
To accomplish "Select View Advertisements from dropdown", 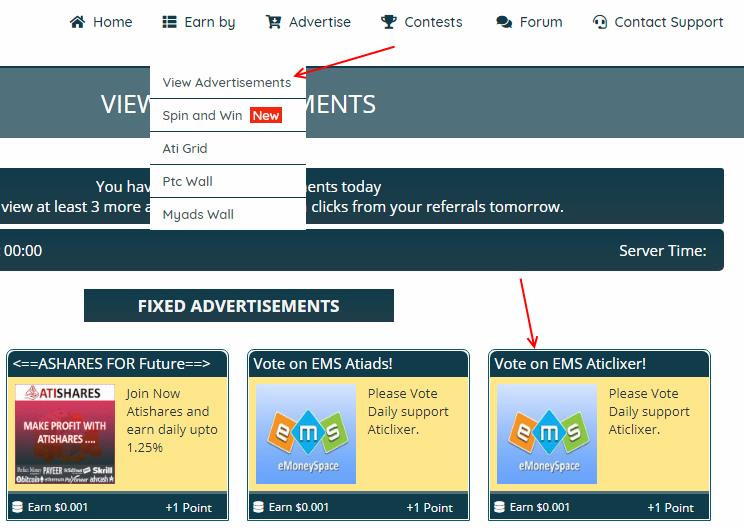I will coord(228,83).
